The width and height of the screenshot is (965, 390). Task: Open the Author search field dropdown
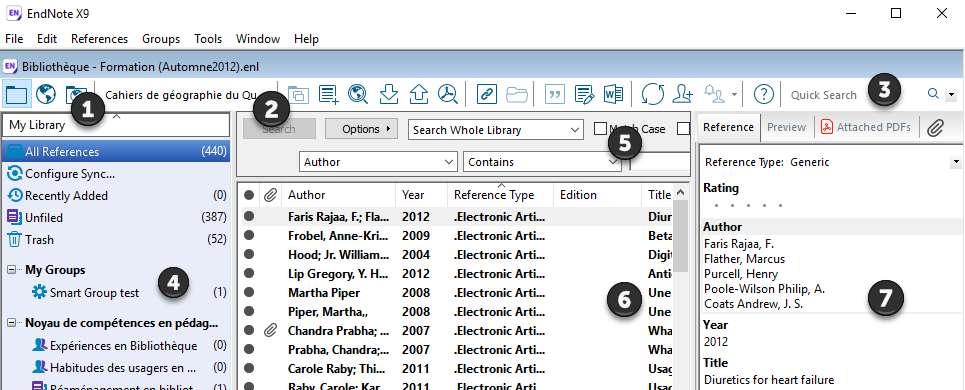378,162
